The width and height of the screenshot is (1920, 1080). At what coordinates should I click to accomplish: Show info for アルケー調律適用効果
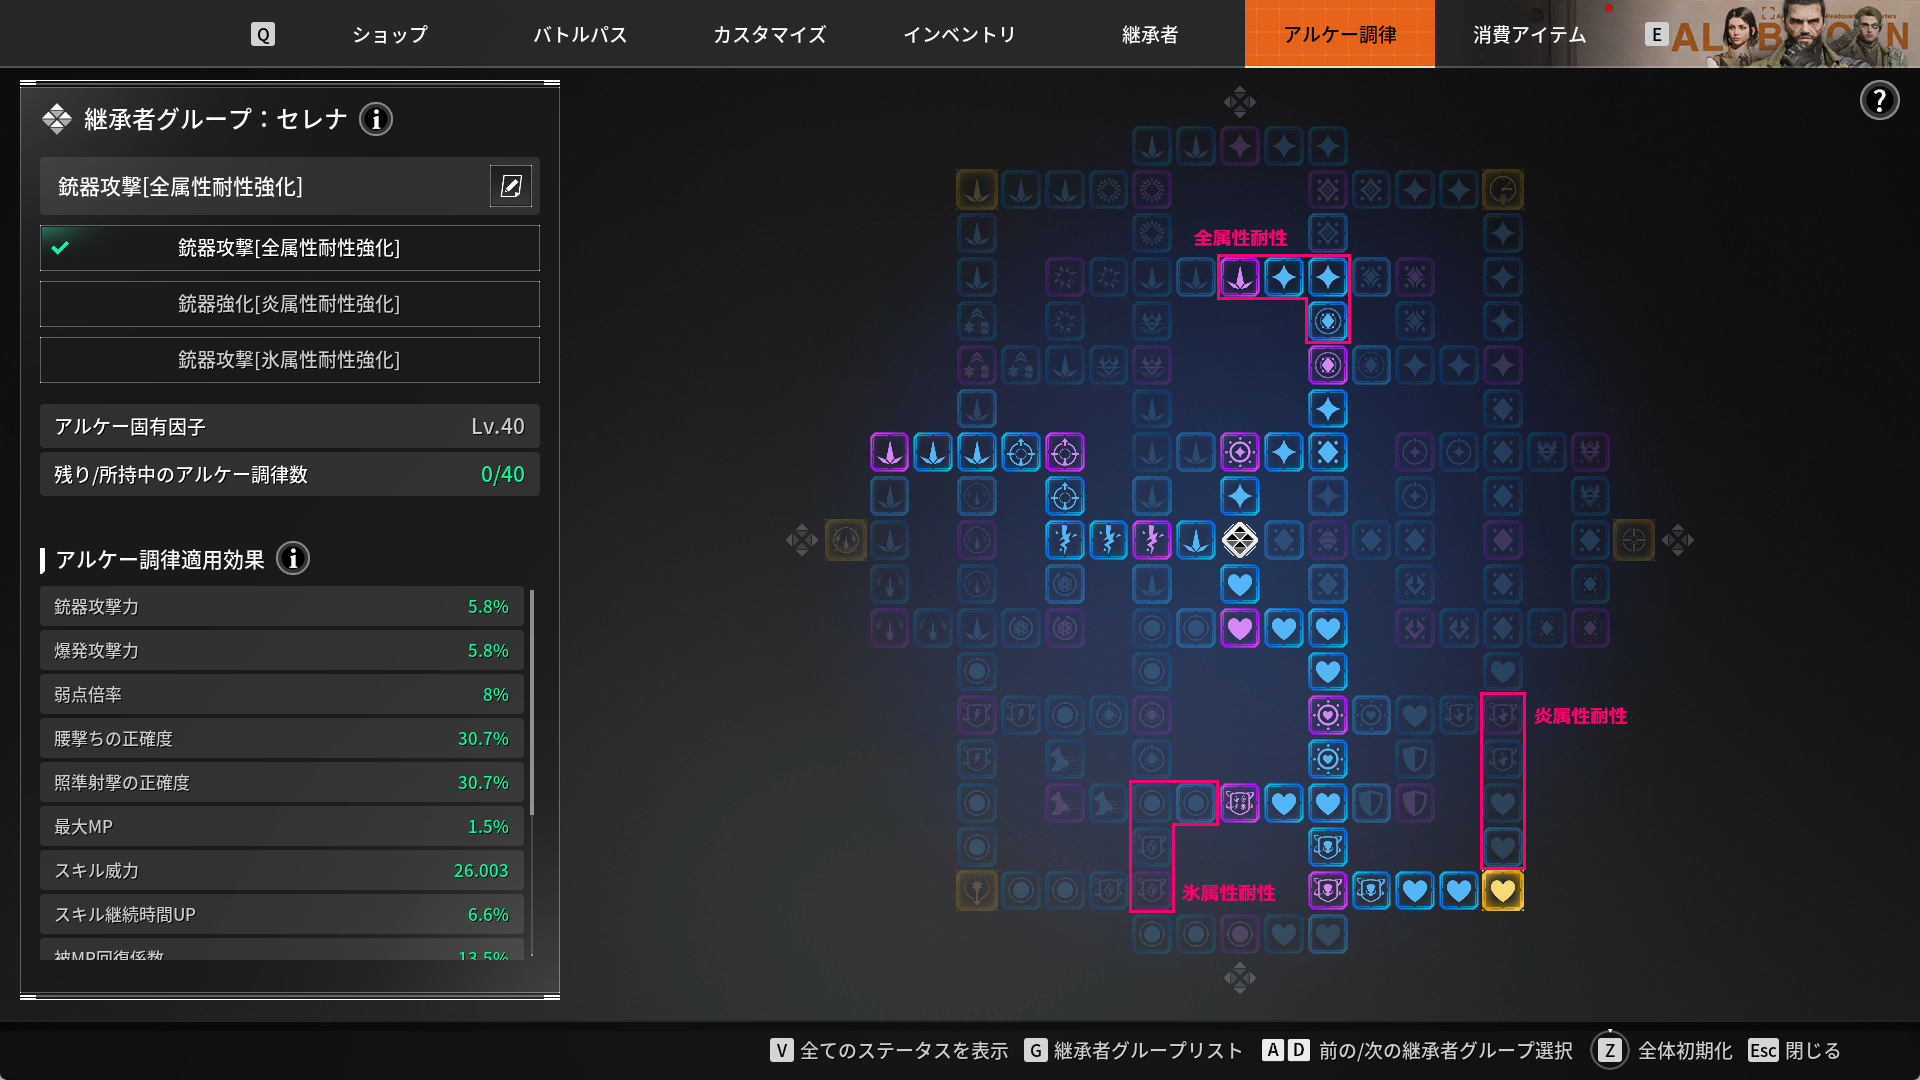point(293,559)
